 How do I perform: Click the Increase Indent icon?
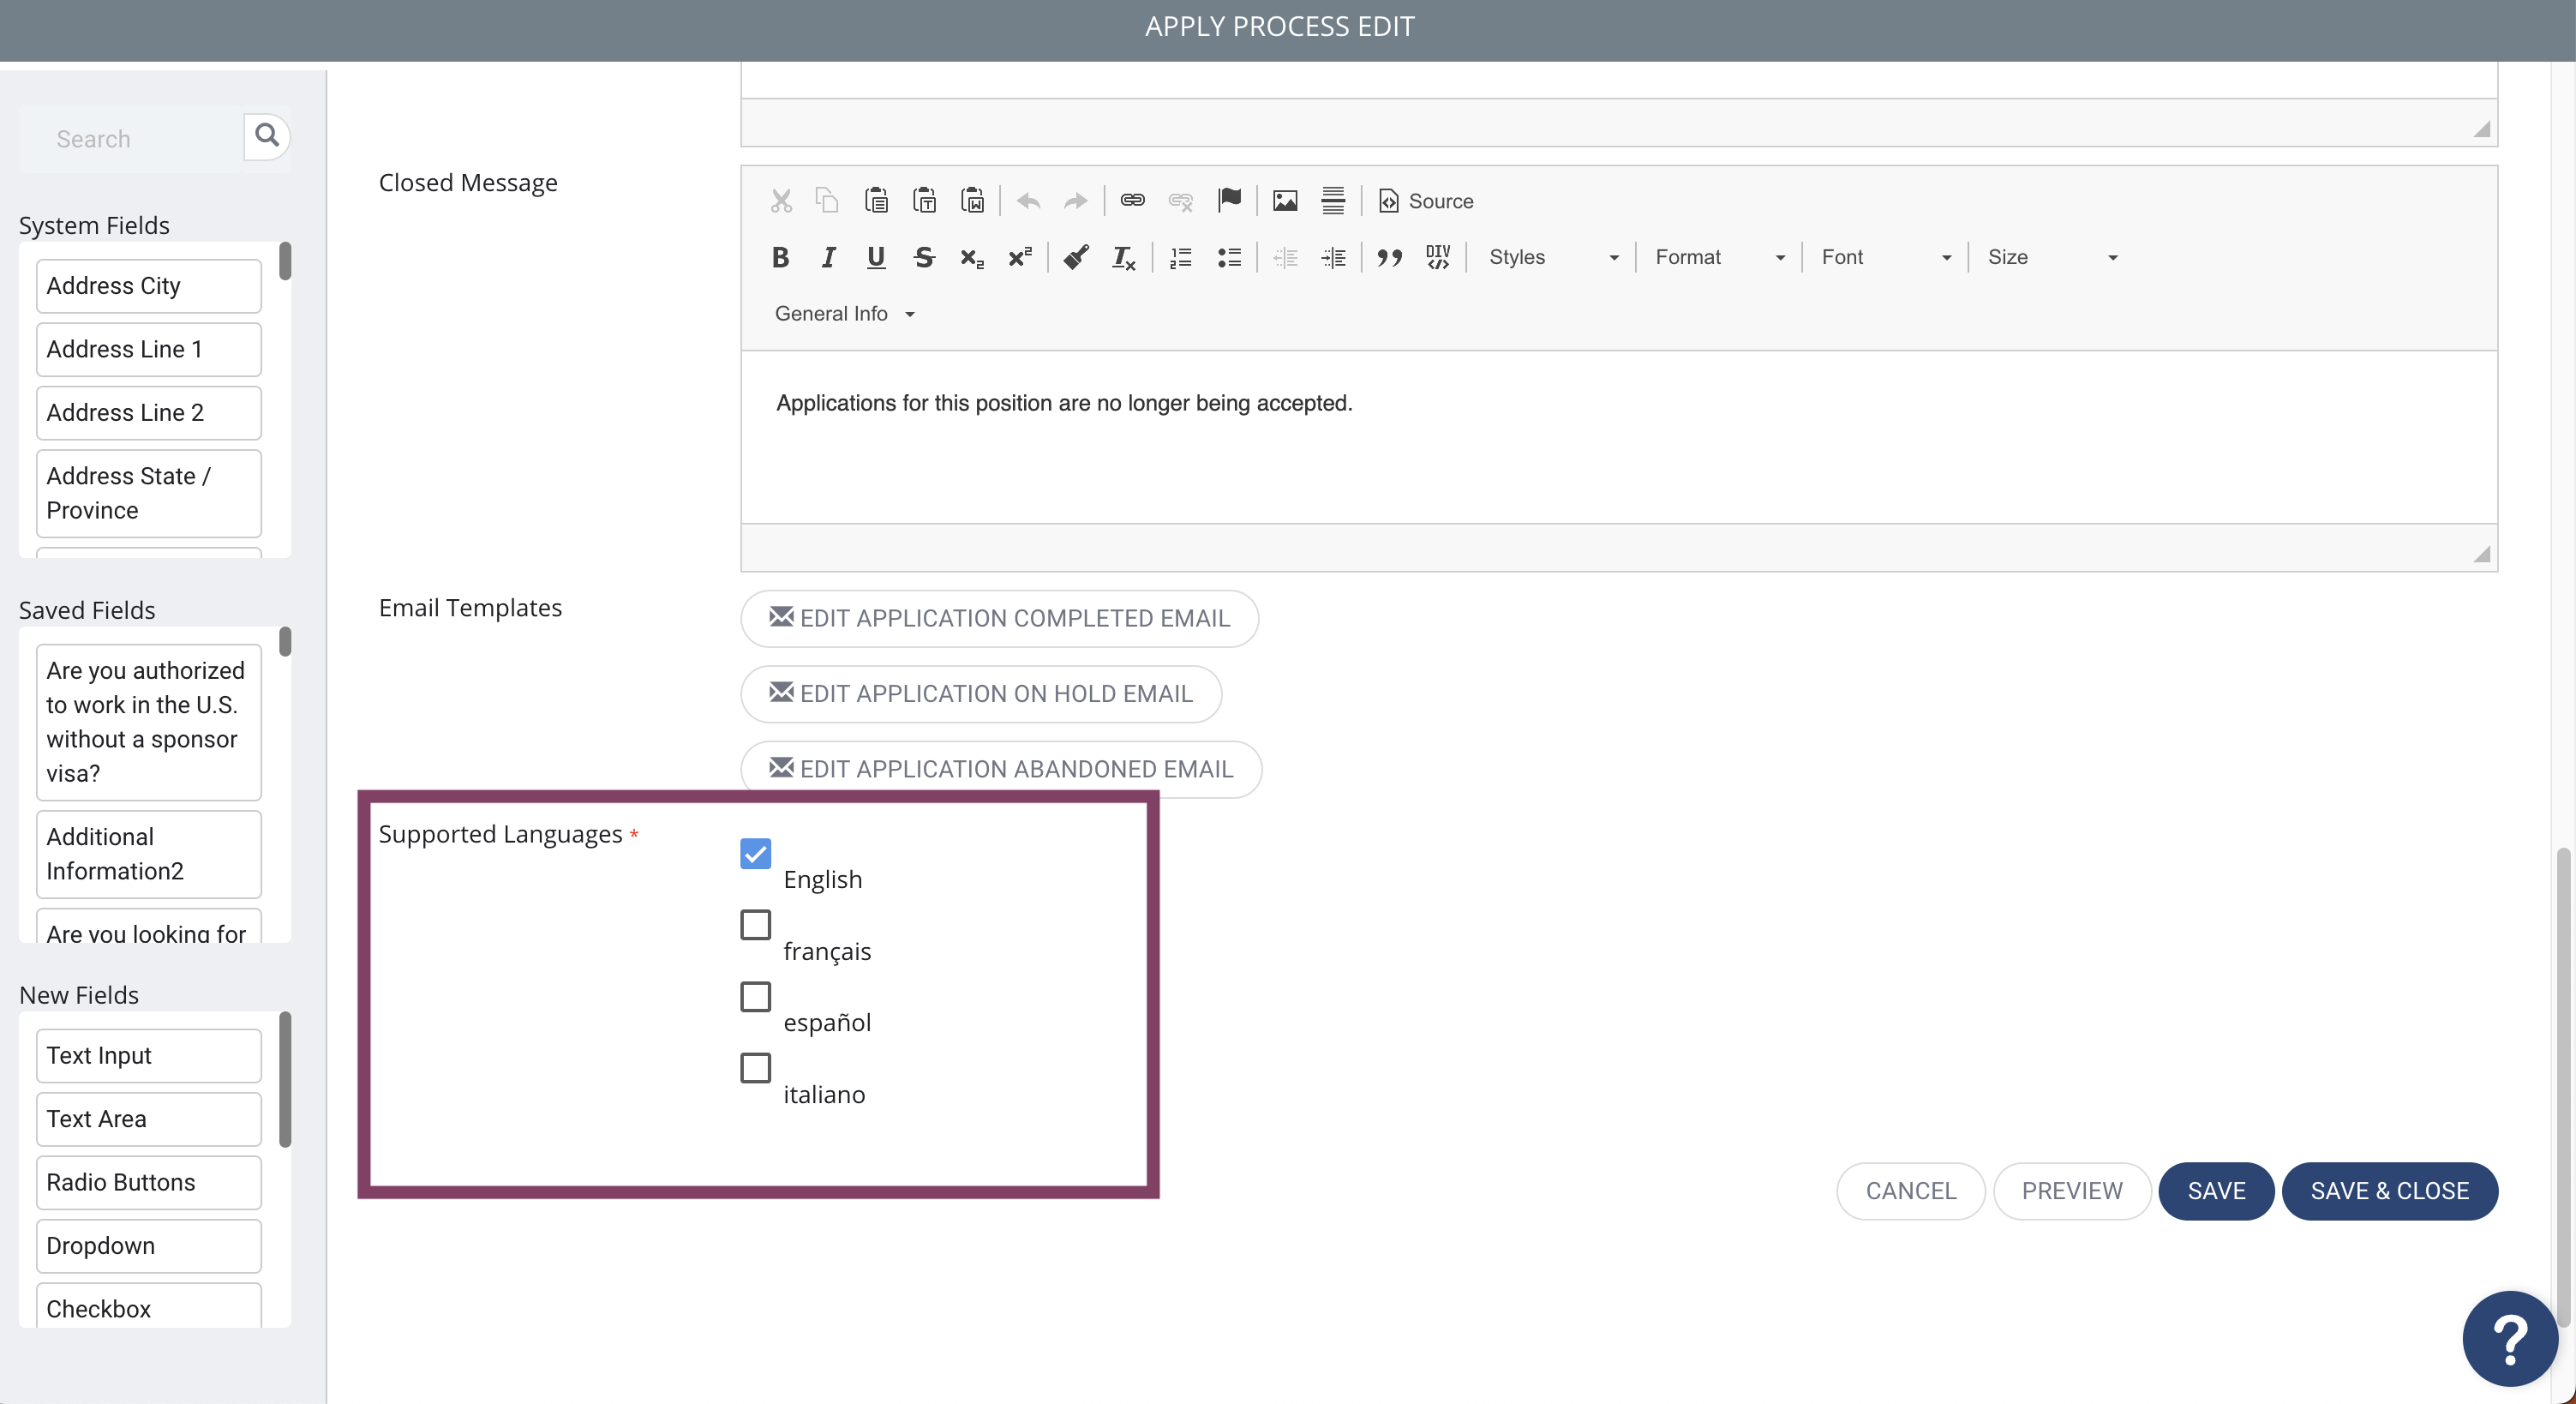point(1333,258)
